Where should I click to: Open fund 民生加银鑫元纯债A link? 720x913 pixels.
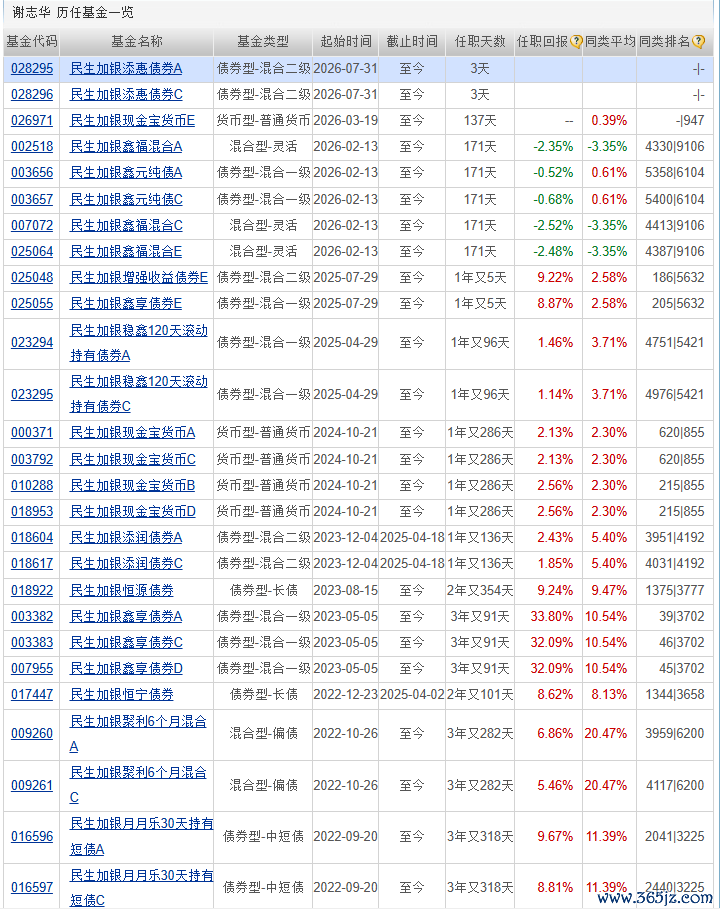click(x=126, y=173)
